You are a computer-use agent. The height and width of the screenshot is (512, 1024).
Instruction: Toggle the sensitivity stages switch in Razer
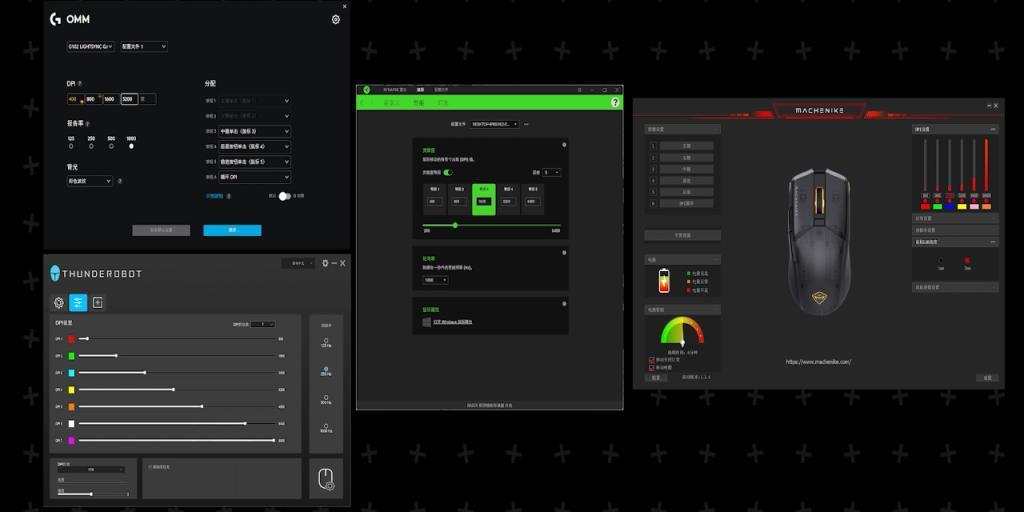pyautogui.click(x=449, y=172)
